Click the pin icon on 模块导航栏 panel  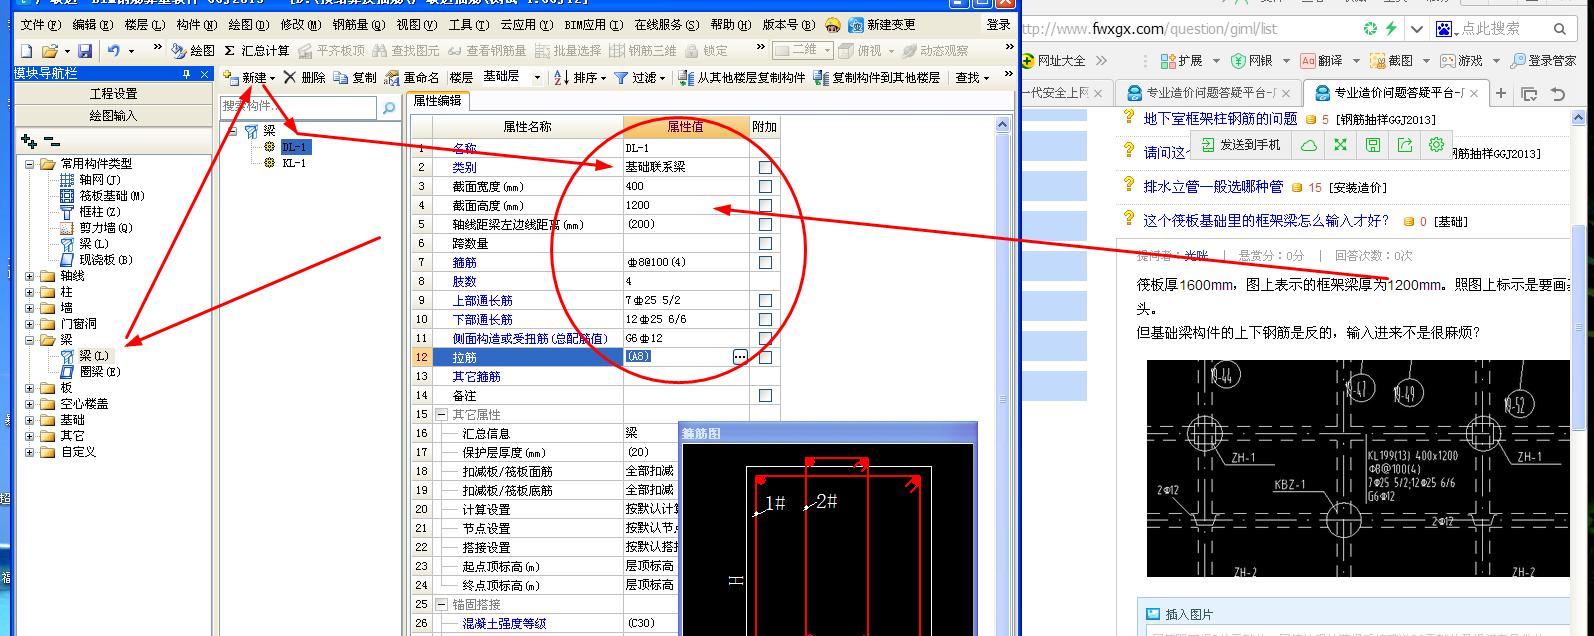[187, 74]
